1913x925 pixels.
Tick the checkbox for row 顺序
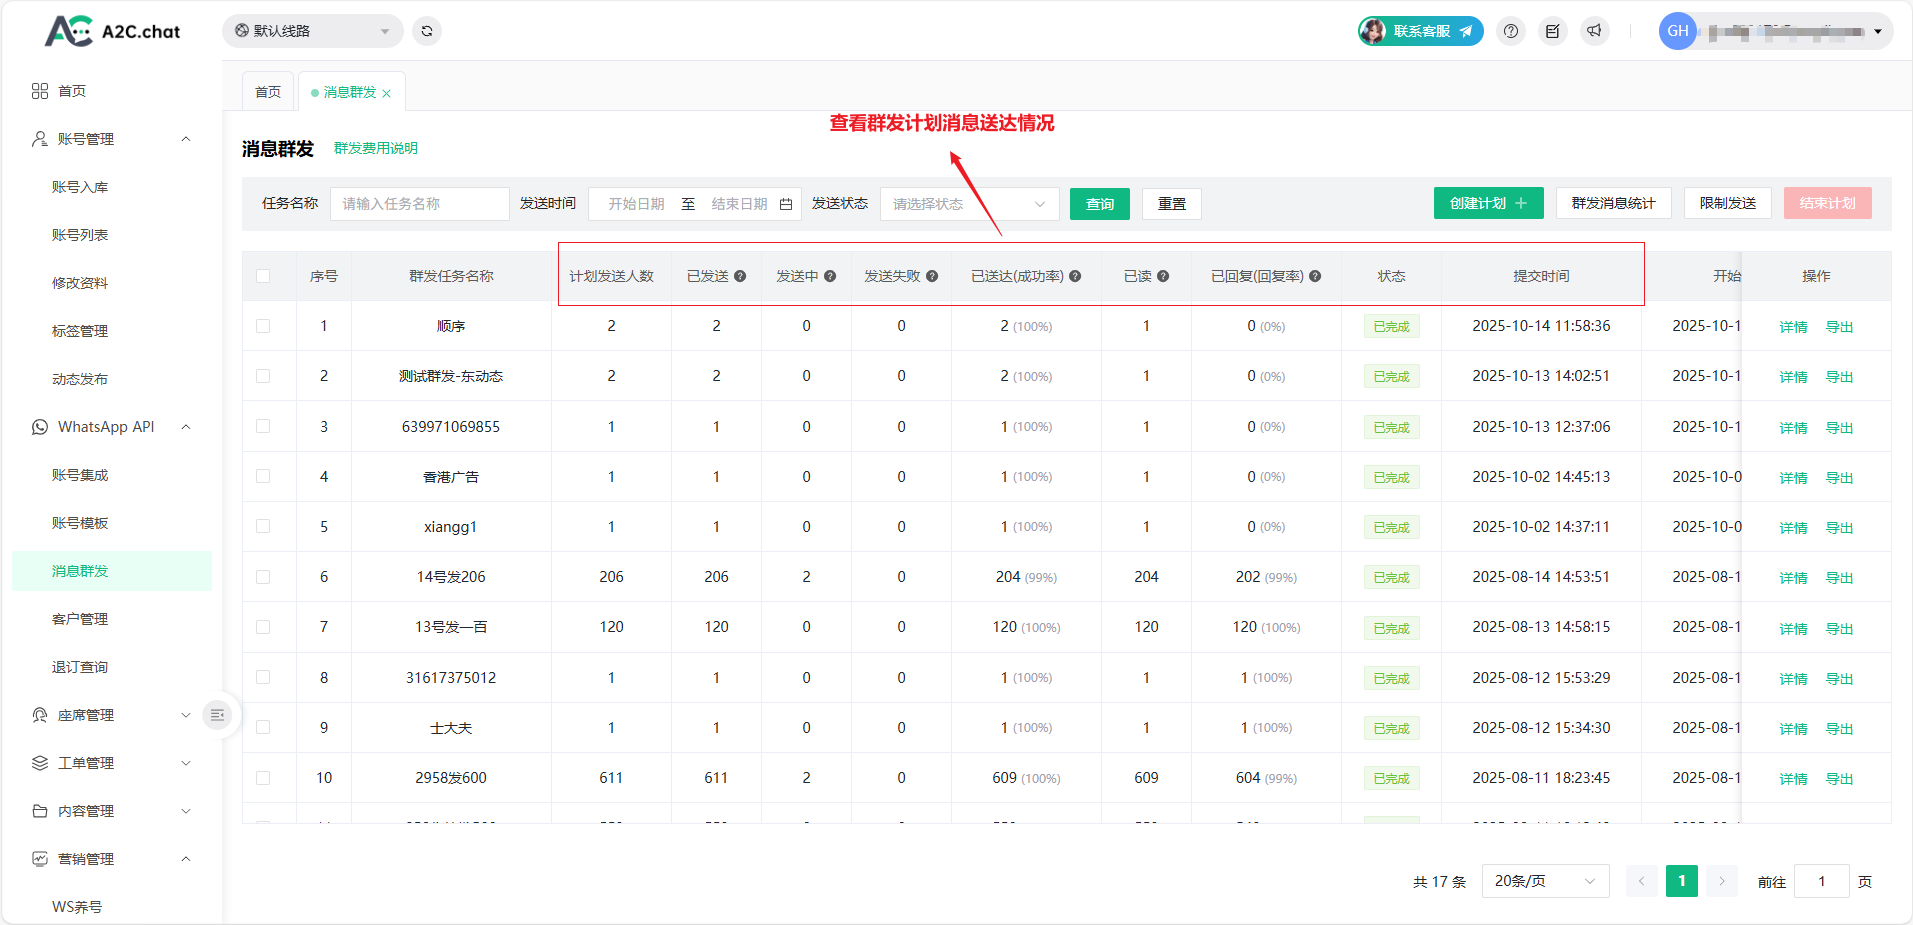pyautogui.click(x=263, y=326)
